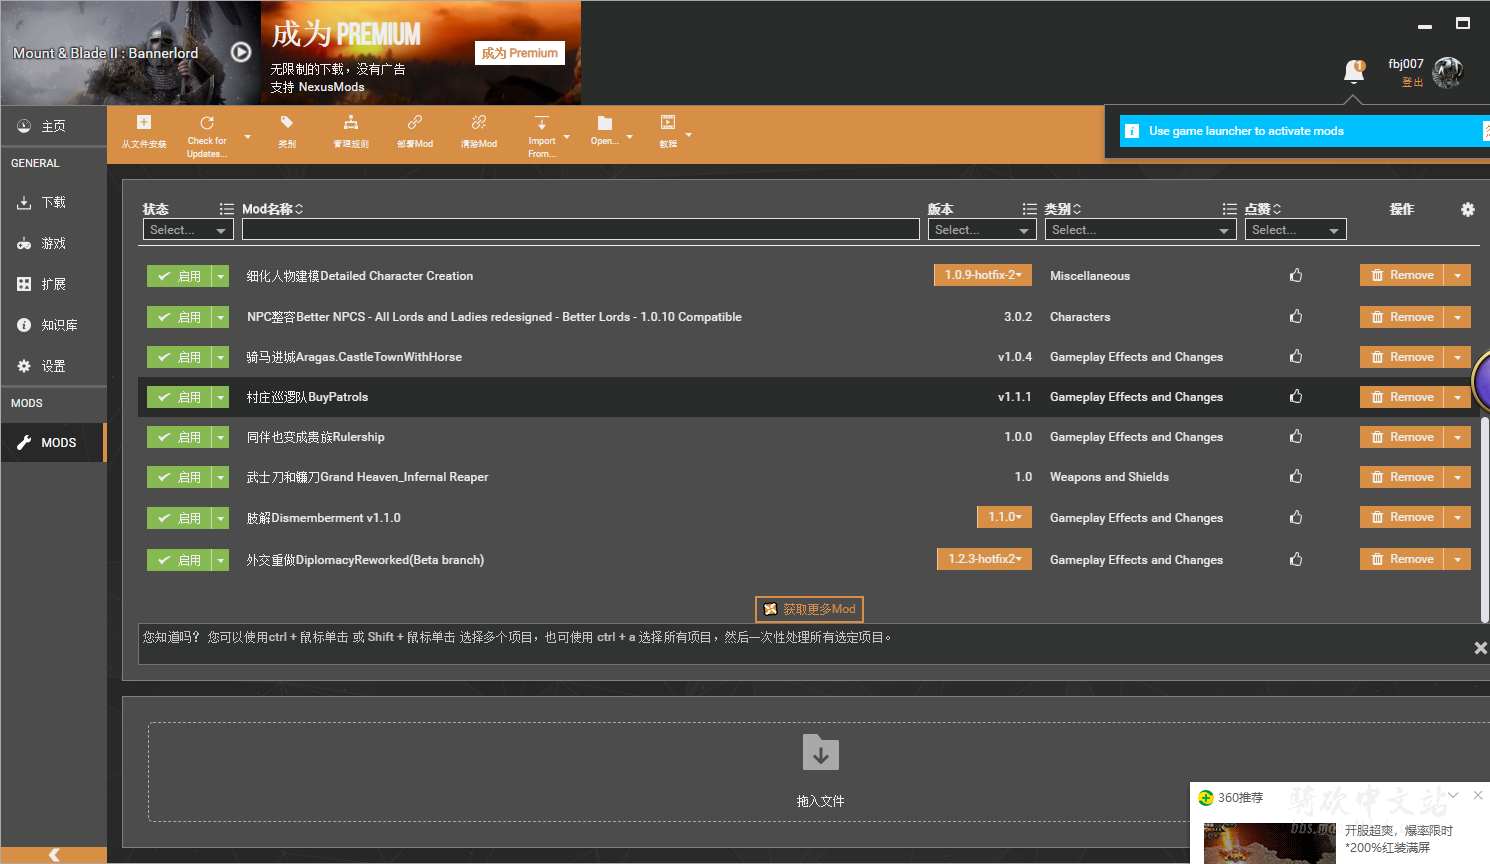Open the manage rules (管理规则) icon
The width and height of the screenshot is (1490, 864).
[x=351, y=122]
